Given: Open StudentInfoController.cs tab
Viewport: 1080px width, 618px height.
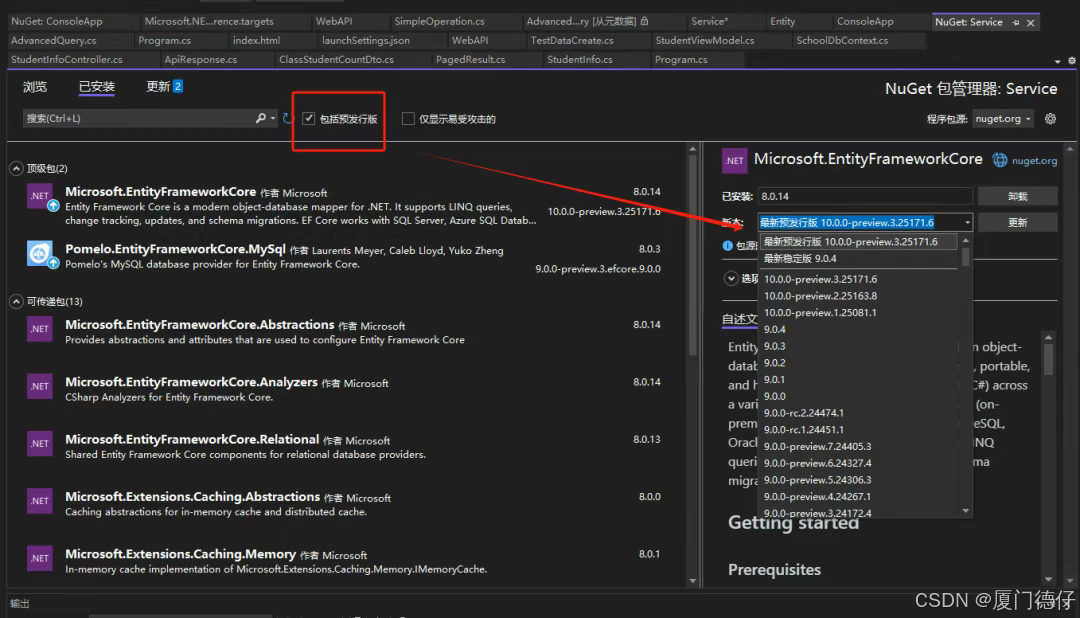Looking at the screenshot, I should pos(67,60).
